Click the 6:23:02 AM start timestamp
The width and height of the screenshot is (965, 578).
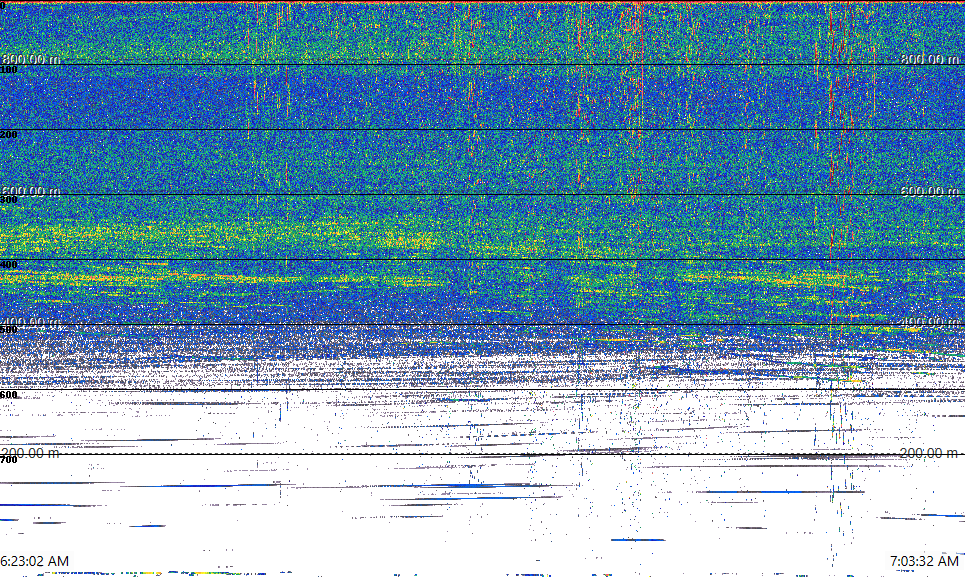click(x=34, y=561)
